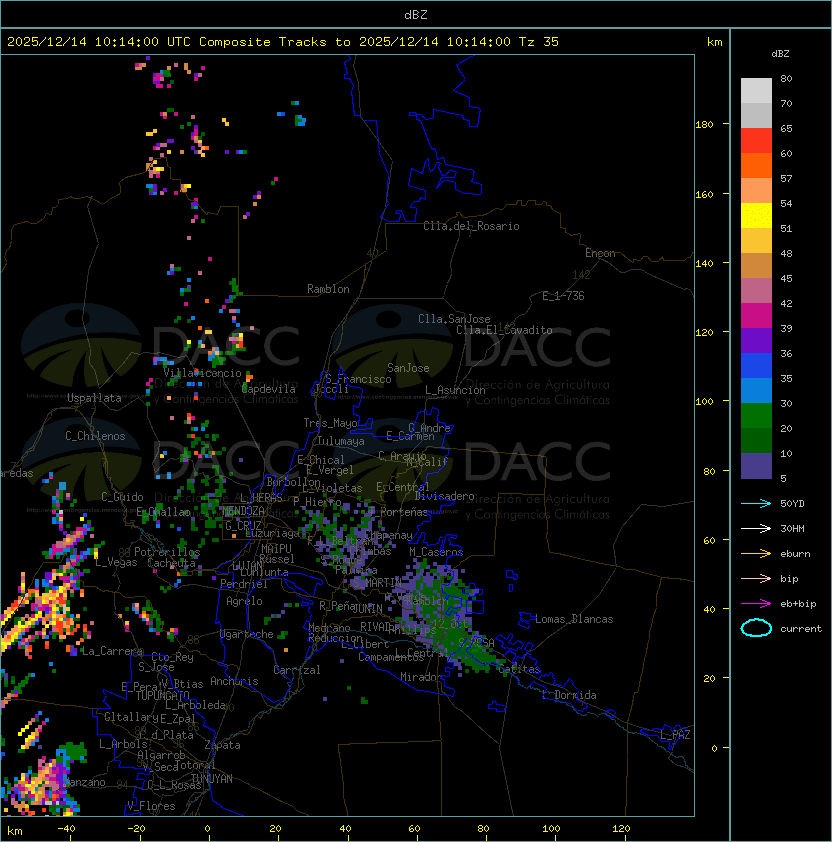The width and height of the screenshot is (832, 842).
Task: Click the '50YD' legend label
Action: [x=792, y=503]
